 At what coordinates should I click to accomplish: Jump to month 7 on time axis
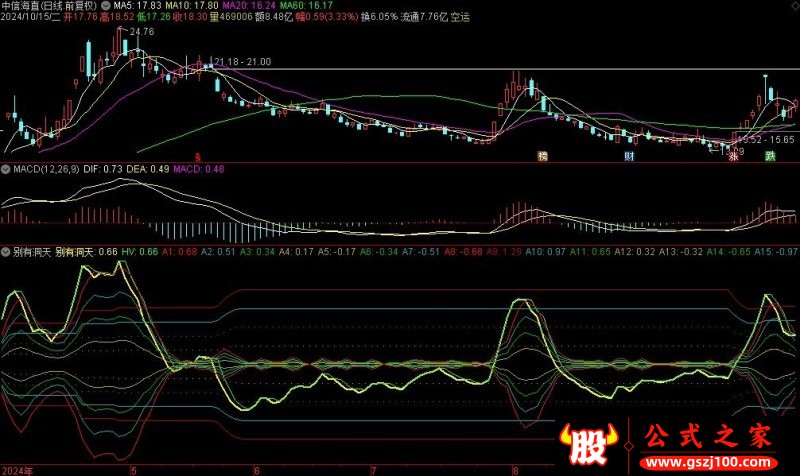coord(373,470)
